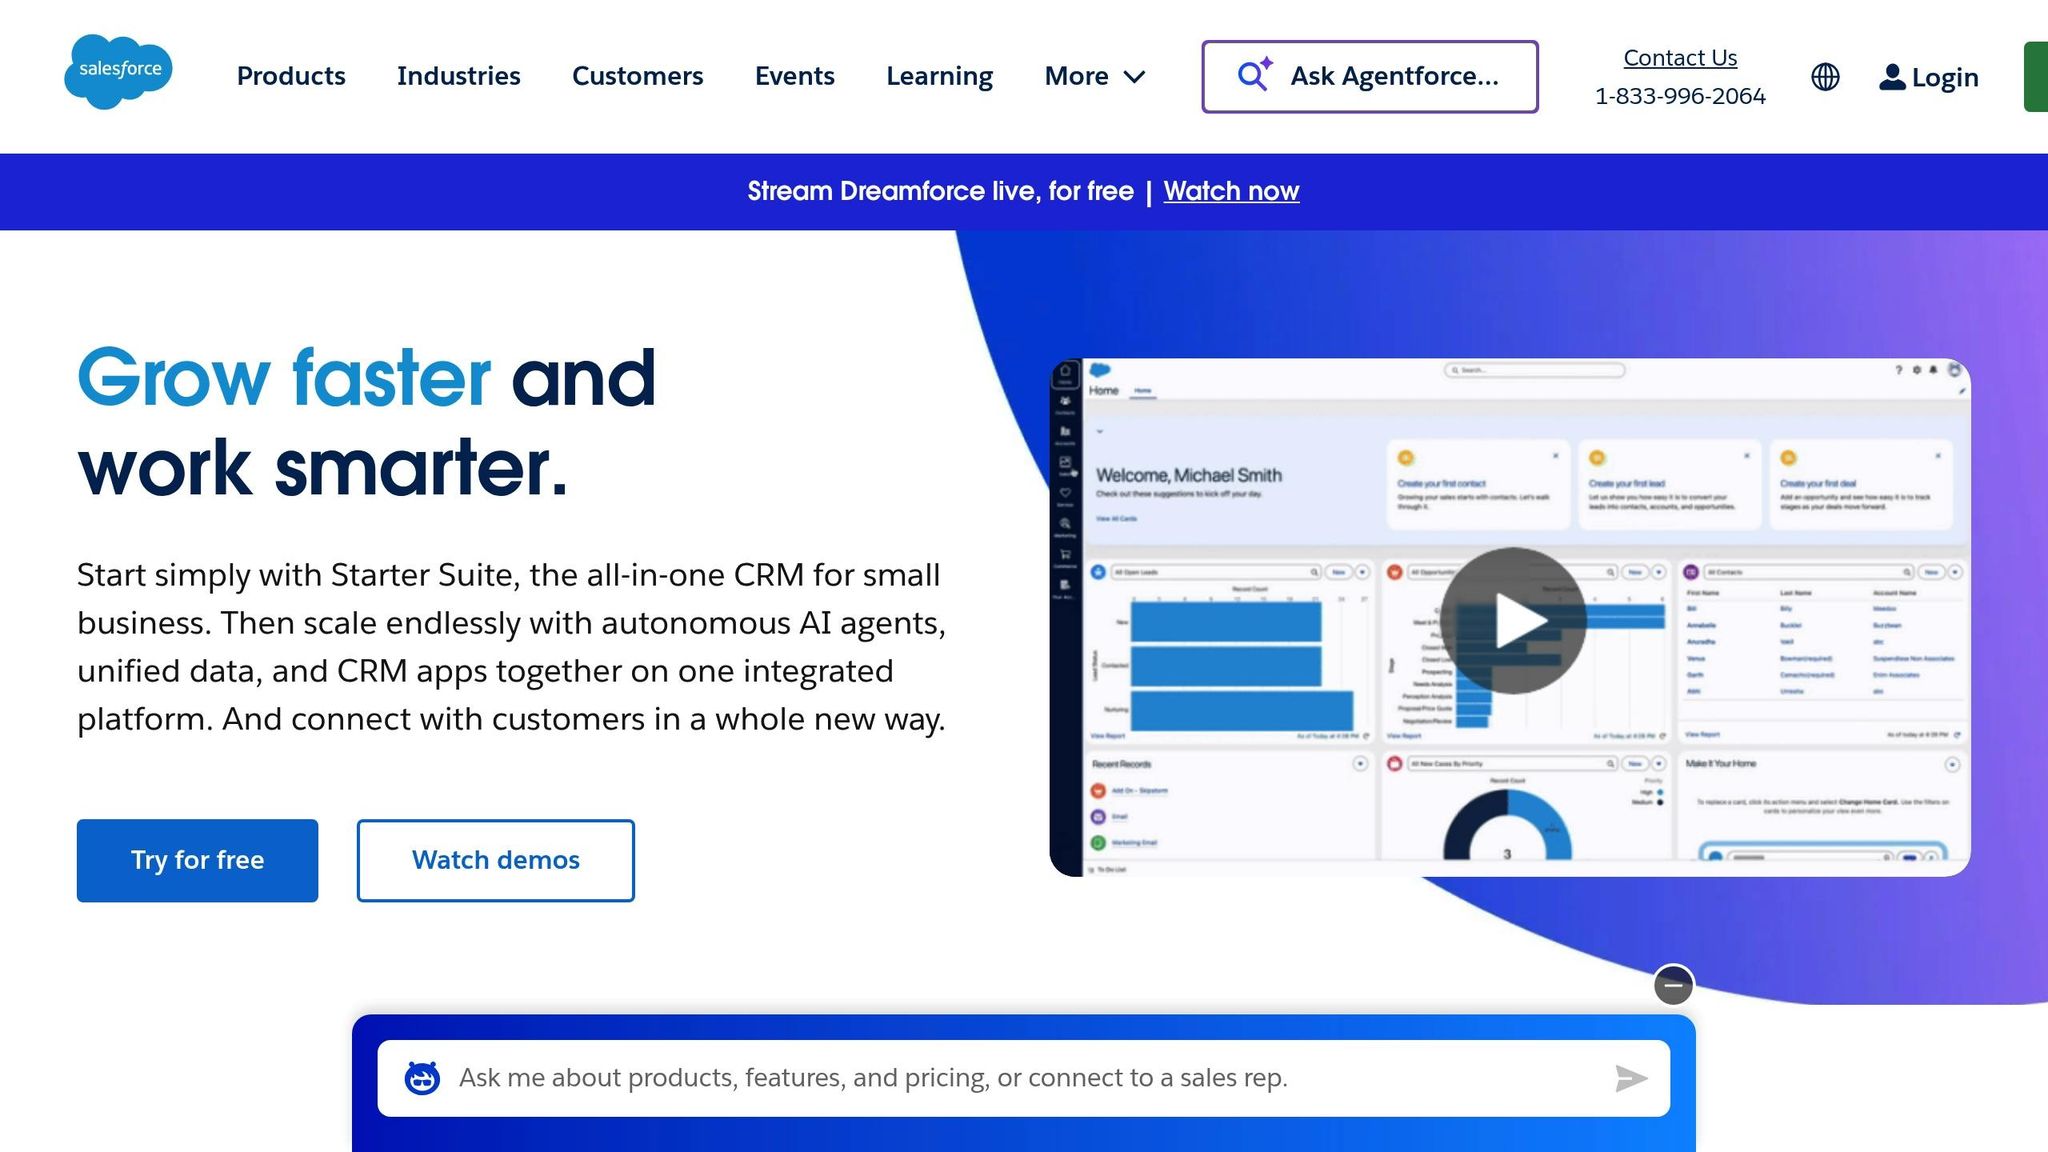
Task: Play the Starter Suite demo video
Action: tap(1512, 620)
